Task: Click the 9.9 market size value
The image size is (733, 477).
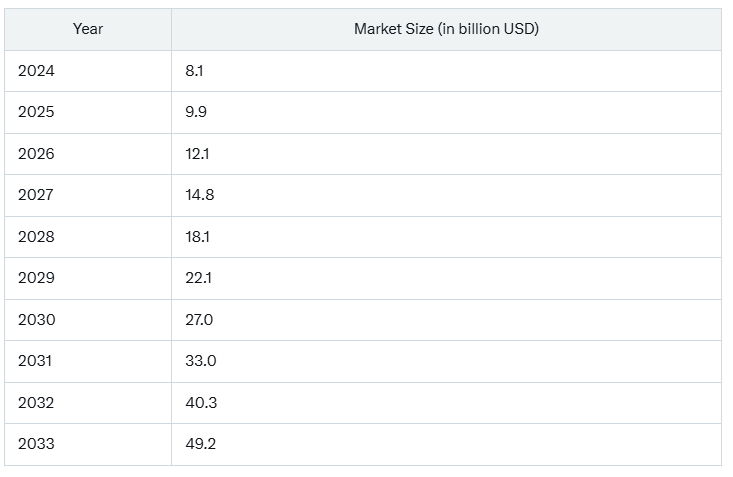Action: click(x=196, y=112)
